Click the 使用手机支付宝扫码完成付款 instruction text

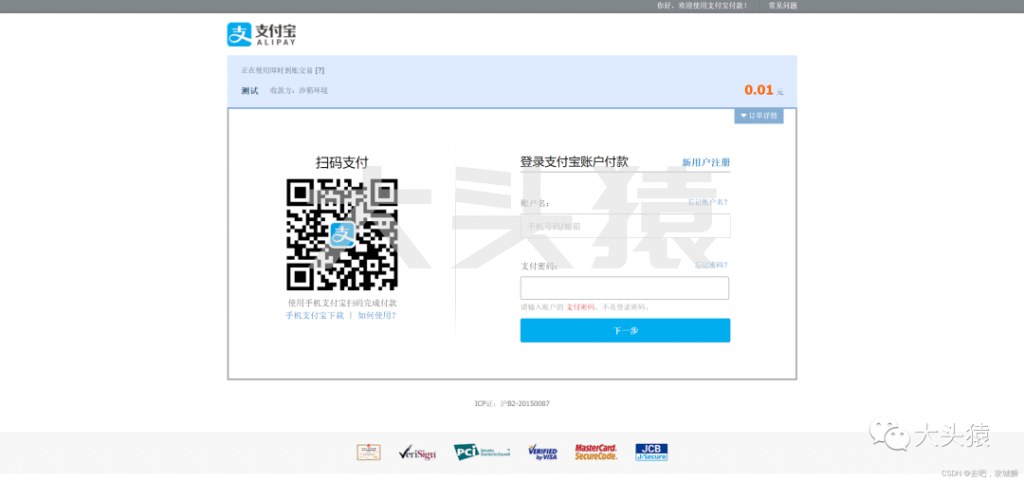coord(342,303)
